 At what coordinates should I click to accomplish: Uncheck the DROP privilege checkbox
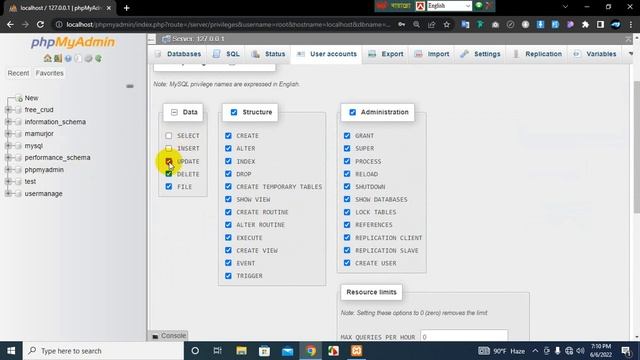pos(228,174)
